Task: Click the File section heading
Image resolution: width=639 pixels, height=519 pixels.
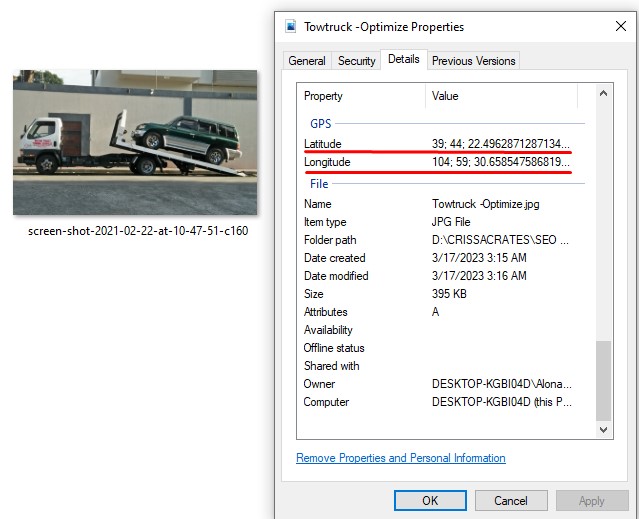Action: 319,184
